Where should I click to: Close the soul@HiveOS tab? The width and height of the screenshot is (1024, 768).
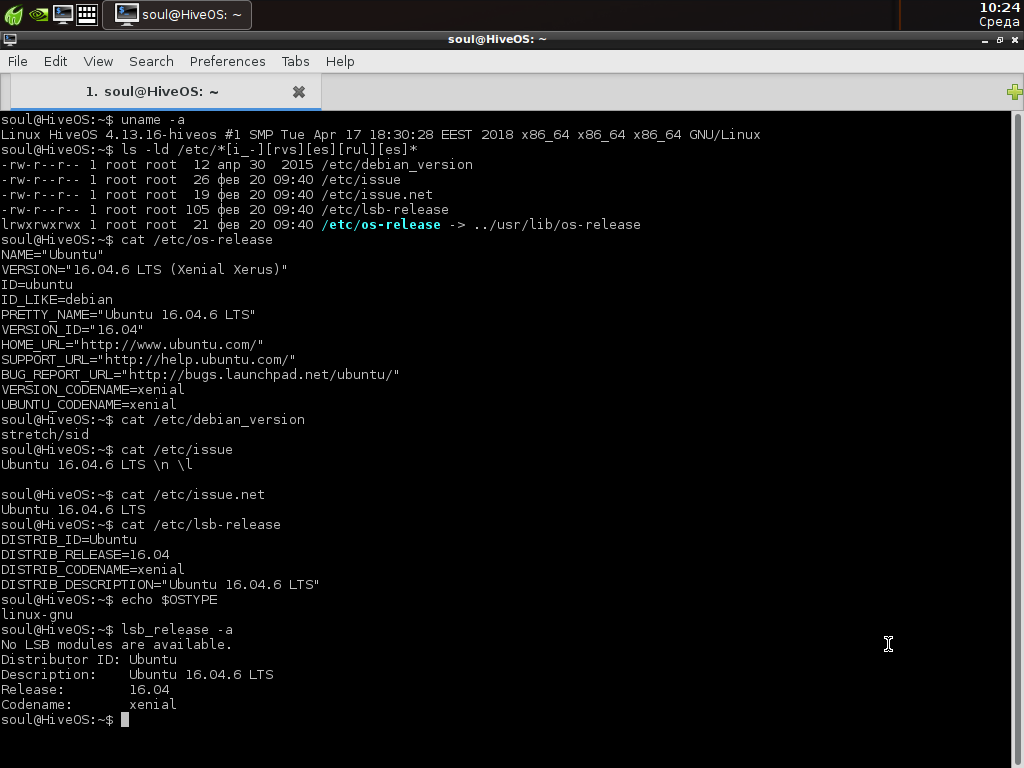298,92
